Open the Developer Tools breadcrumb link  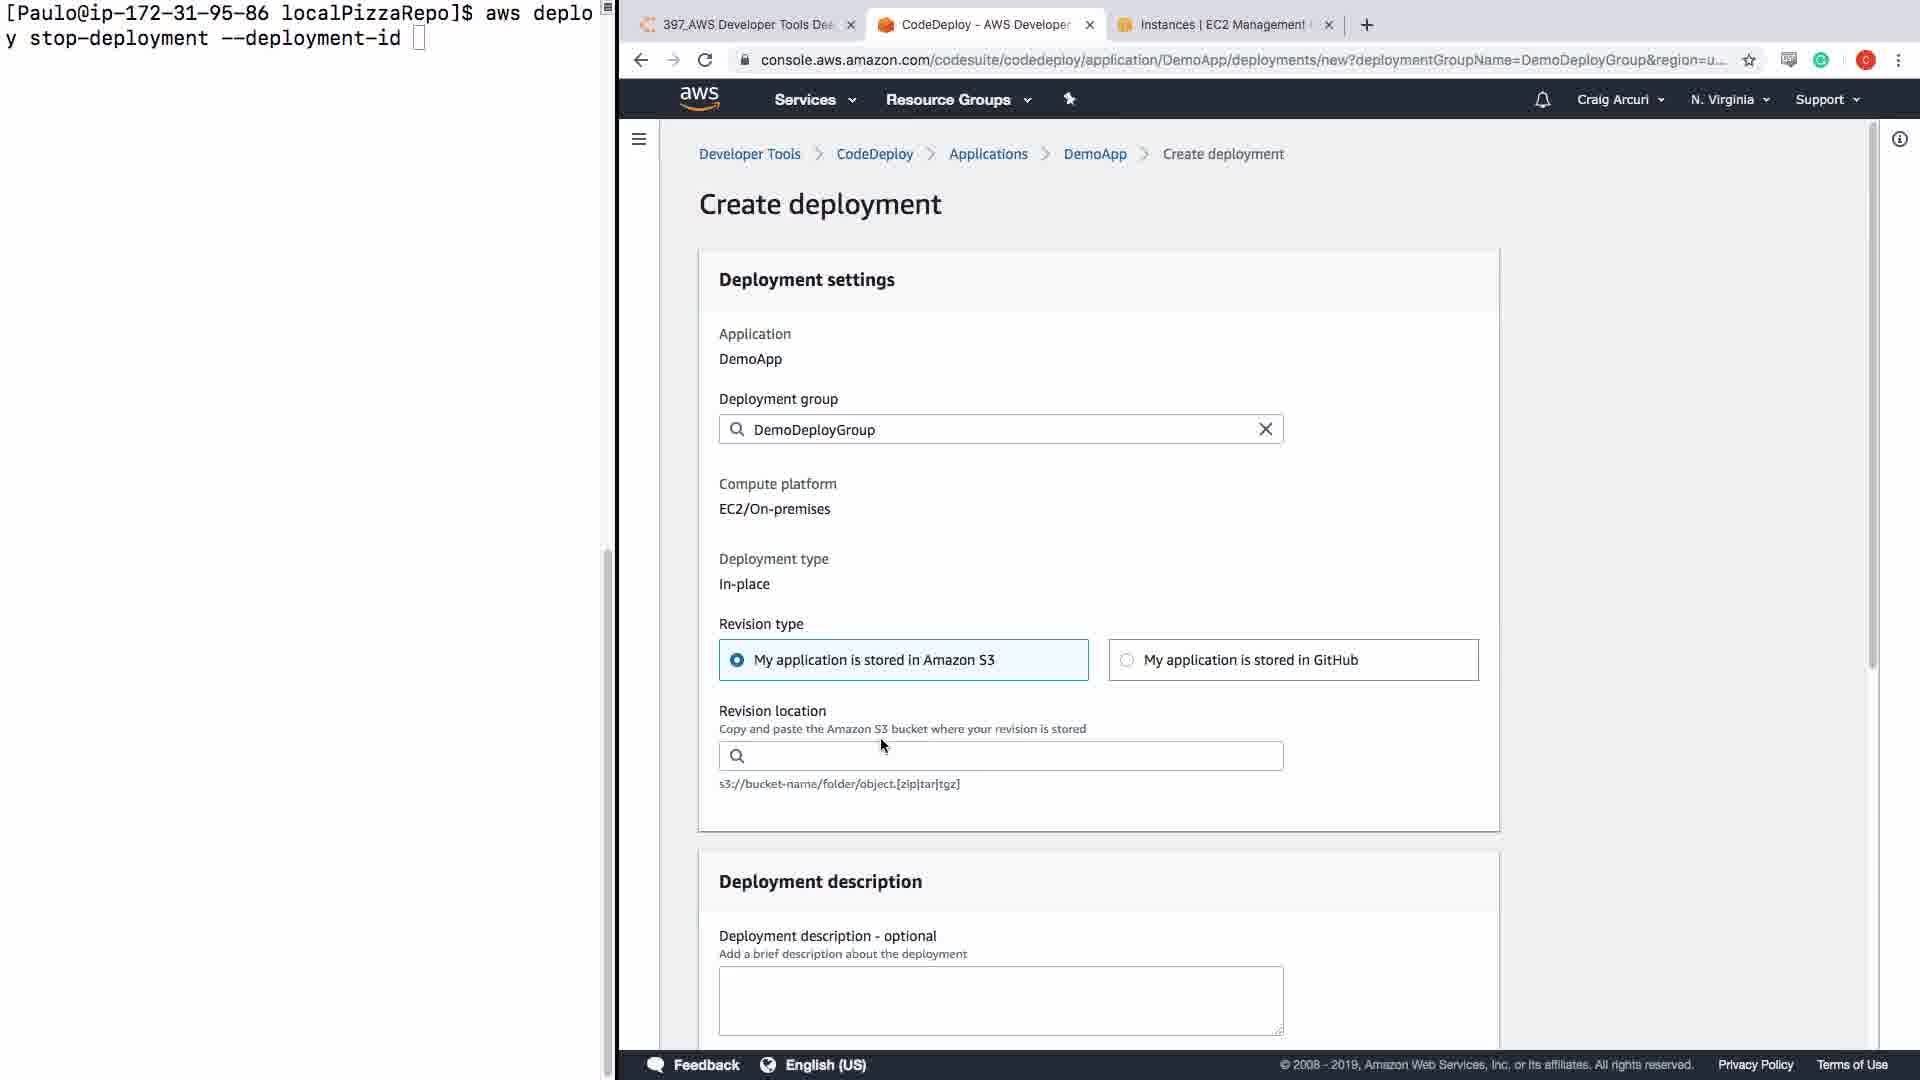[749, 154]
